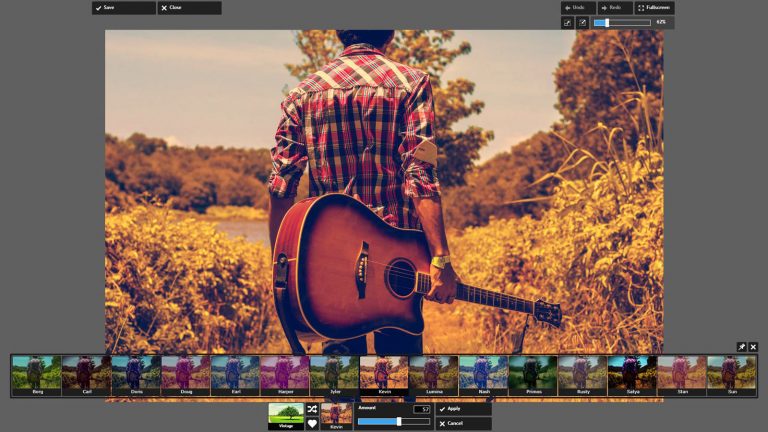Image resolution: width=768 pixels, height=432 pixels.
Task: Close the filter strip with the X icon
Action: point(753,347)
